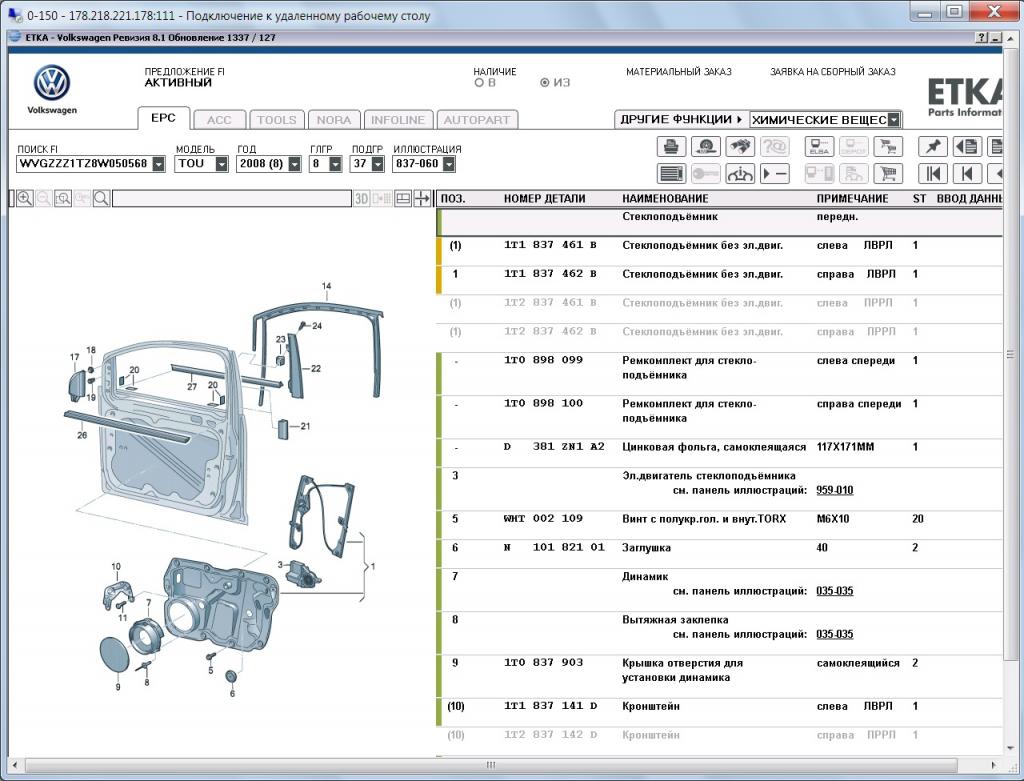Viewport: 1024px width, 781px height.
Task: Click the ПРИМЕЧАНИЕ column header
Action: tap(852, 199)
